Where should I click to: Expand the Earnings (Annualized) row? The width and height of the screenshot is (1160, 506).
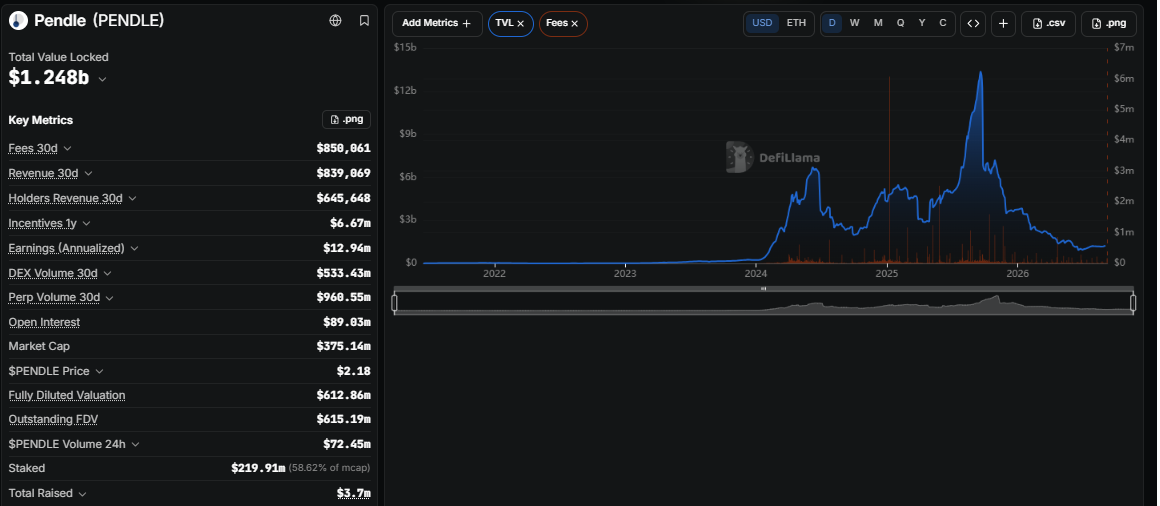(x=135, y=248)
